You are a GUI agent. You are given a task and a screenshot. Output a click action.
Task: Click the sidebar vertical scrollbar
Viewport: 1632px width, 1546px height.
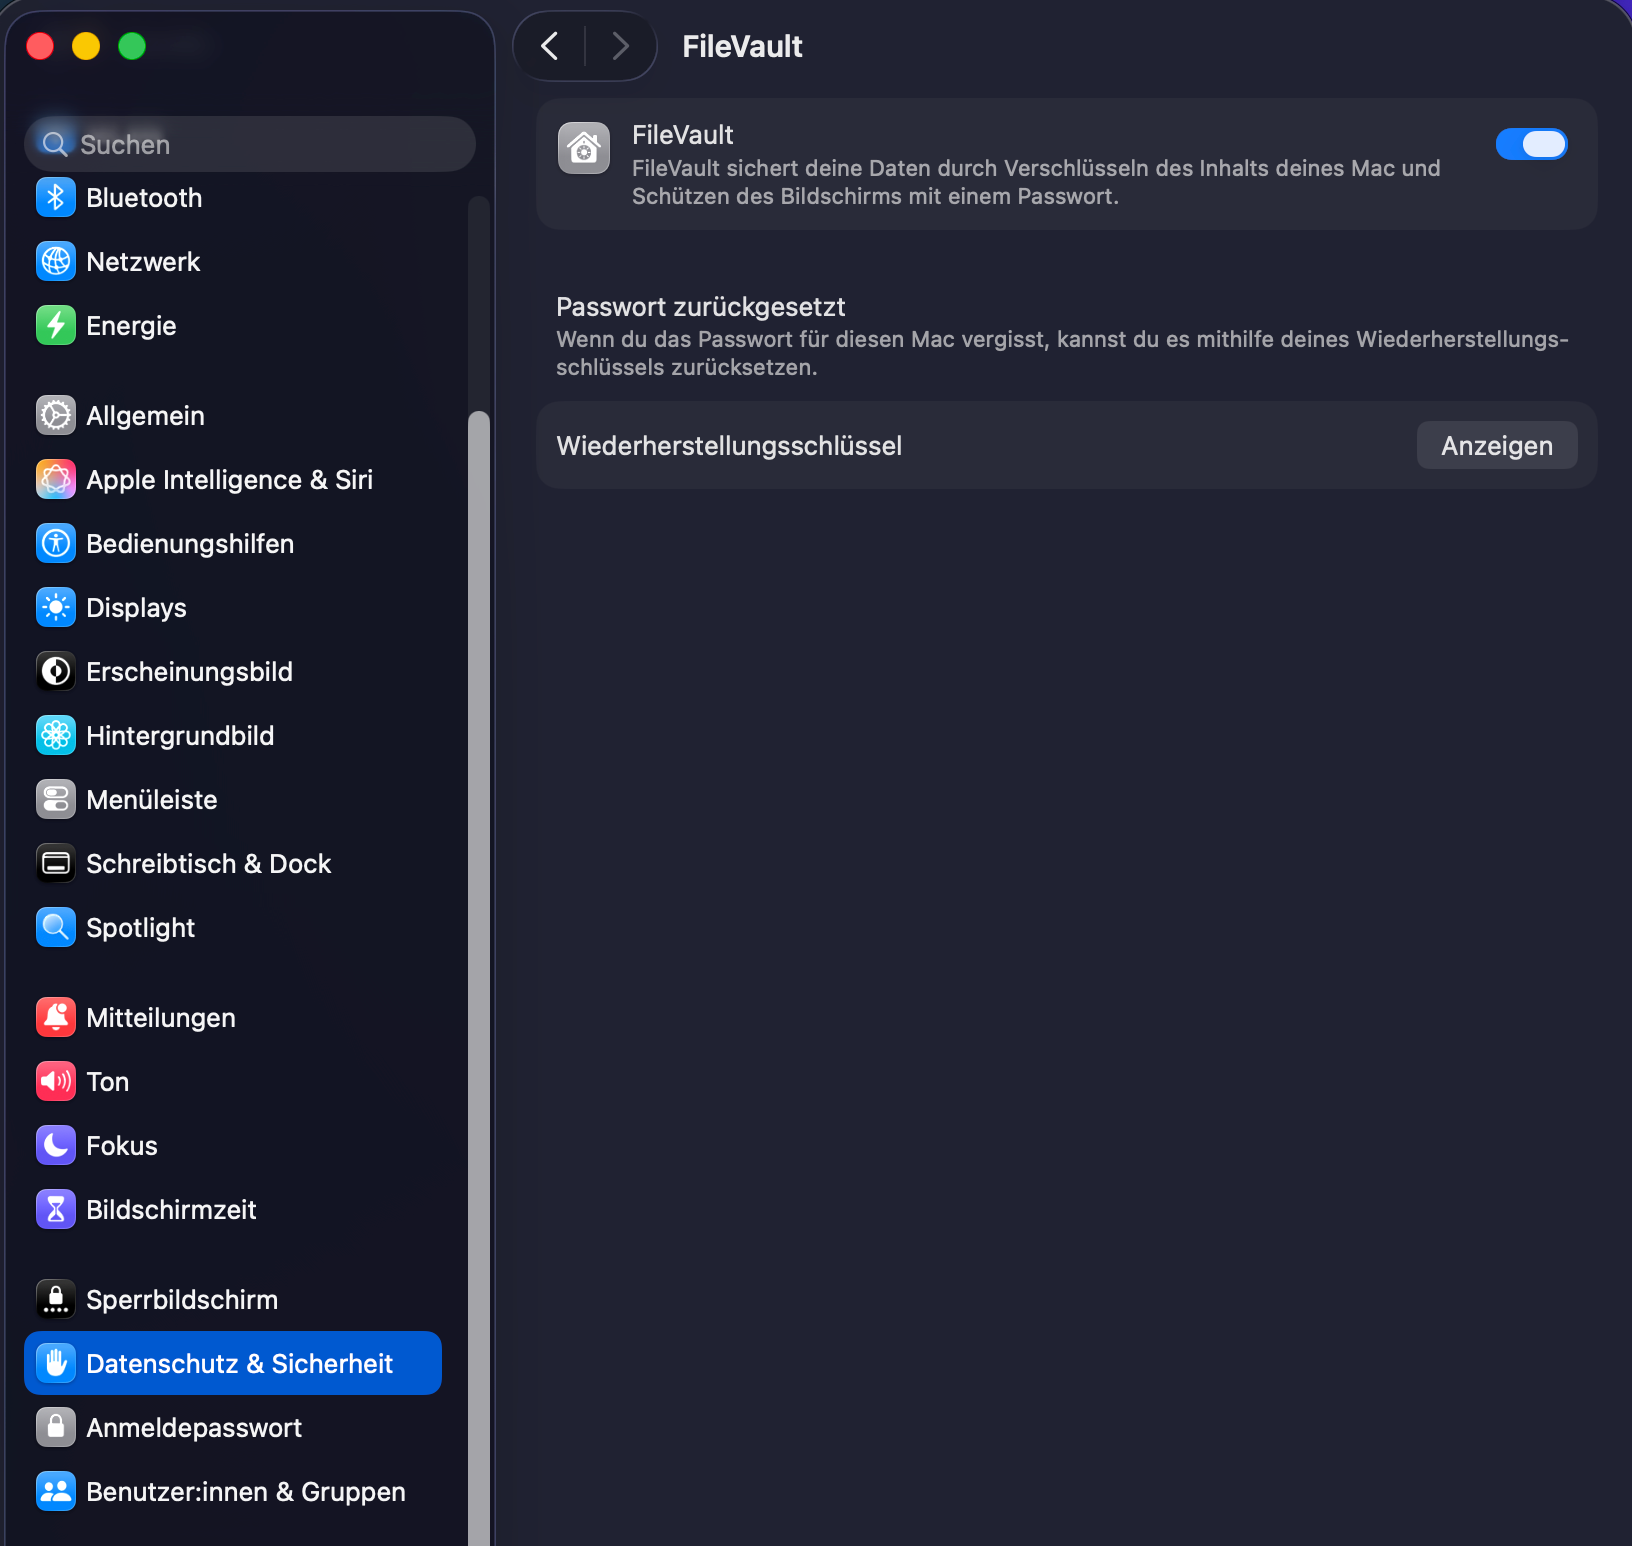[x=479, y=900]
